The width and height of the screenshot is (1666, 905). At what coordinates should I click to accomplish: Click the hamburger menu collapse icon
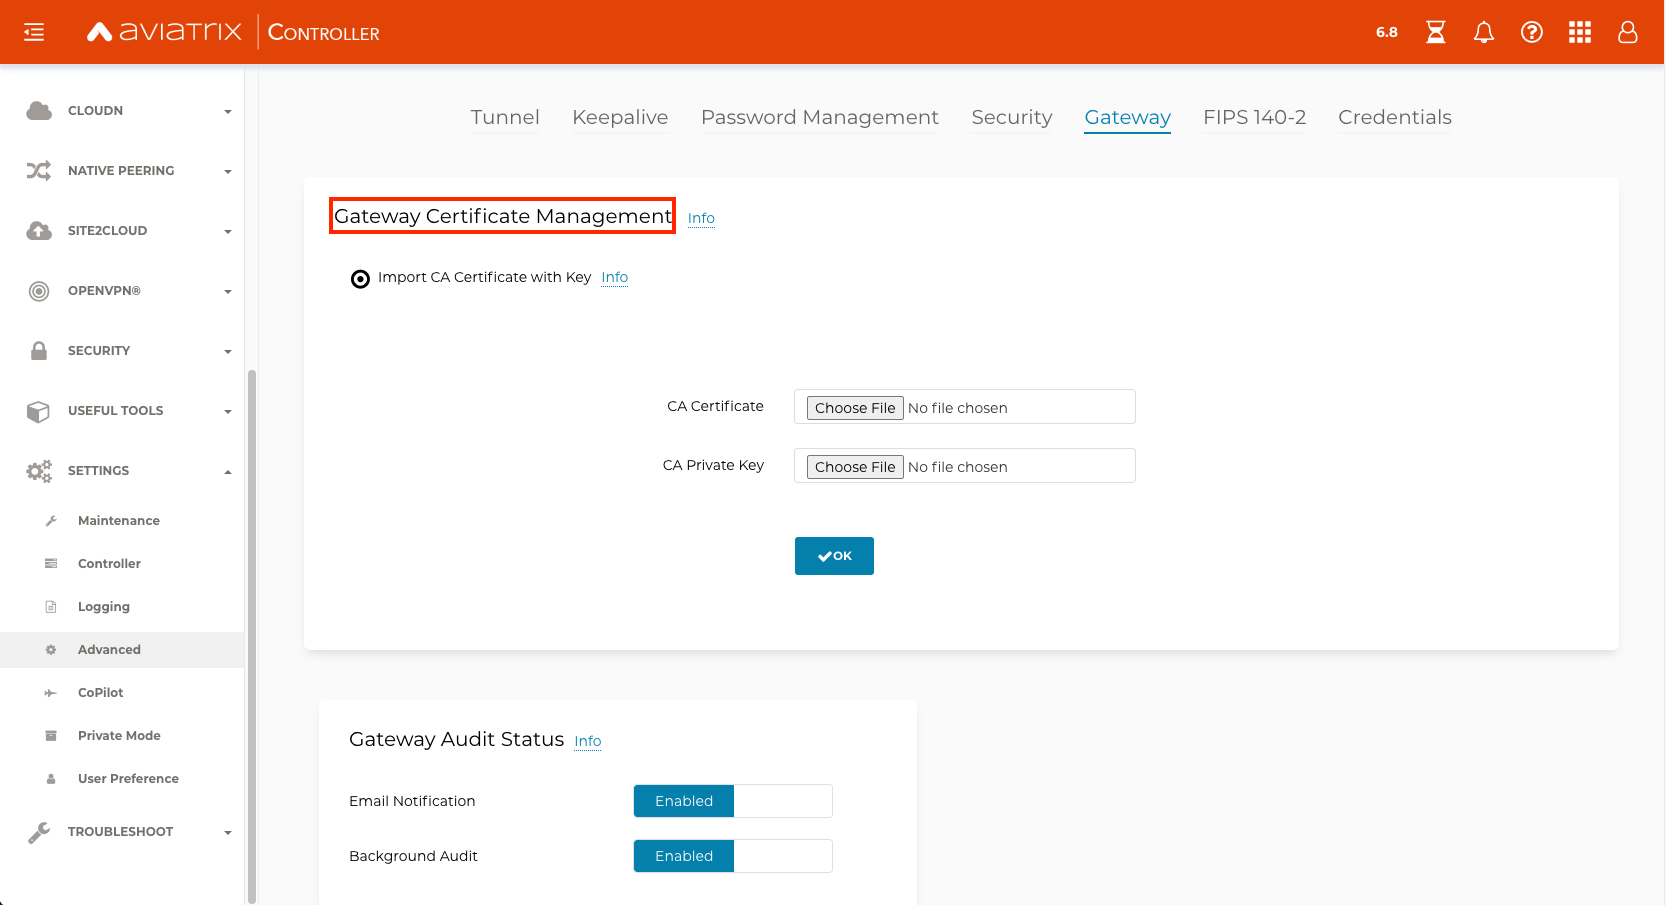coord(34,33)
